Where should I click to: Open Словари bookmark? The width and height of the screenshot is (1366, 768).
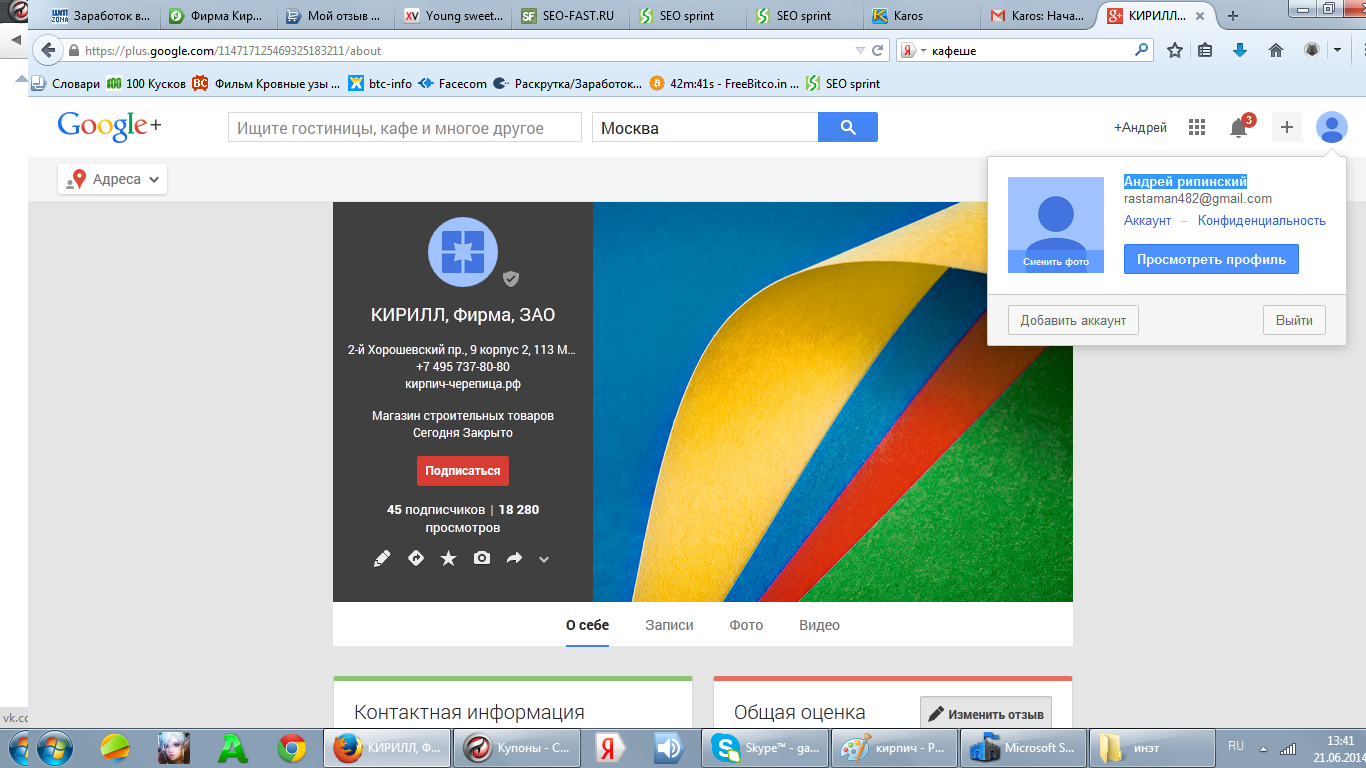click(x=66, y=84)
